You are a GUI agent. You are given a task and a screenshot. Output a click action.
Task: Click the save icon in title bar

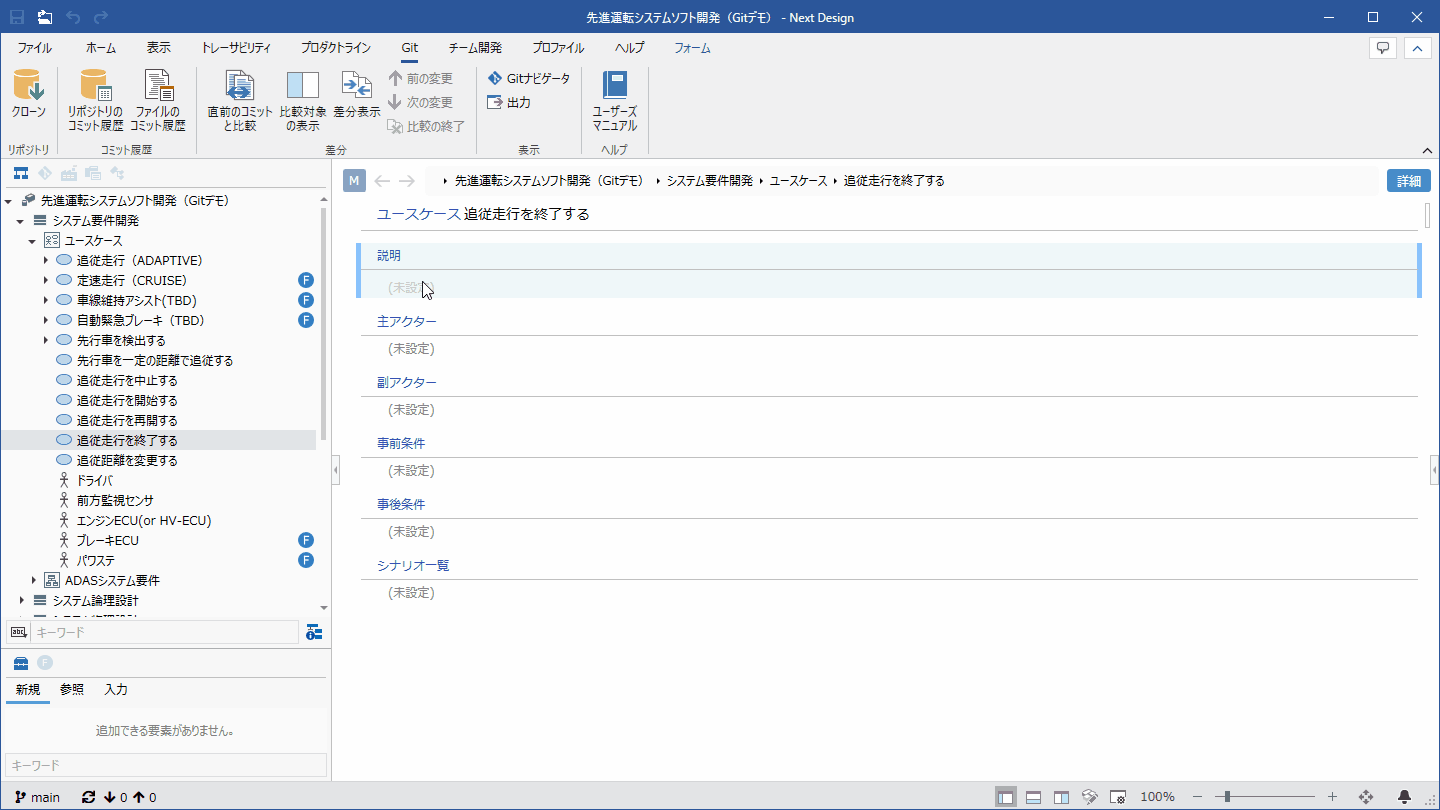pos(17,17)
